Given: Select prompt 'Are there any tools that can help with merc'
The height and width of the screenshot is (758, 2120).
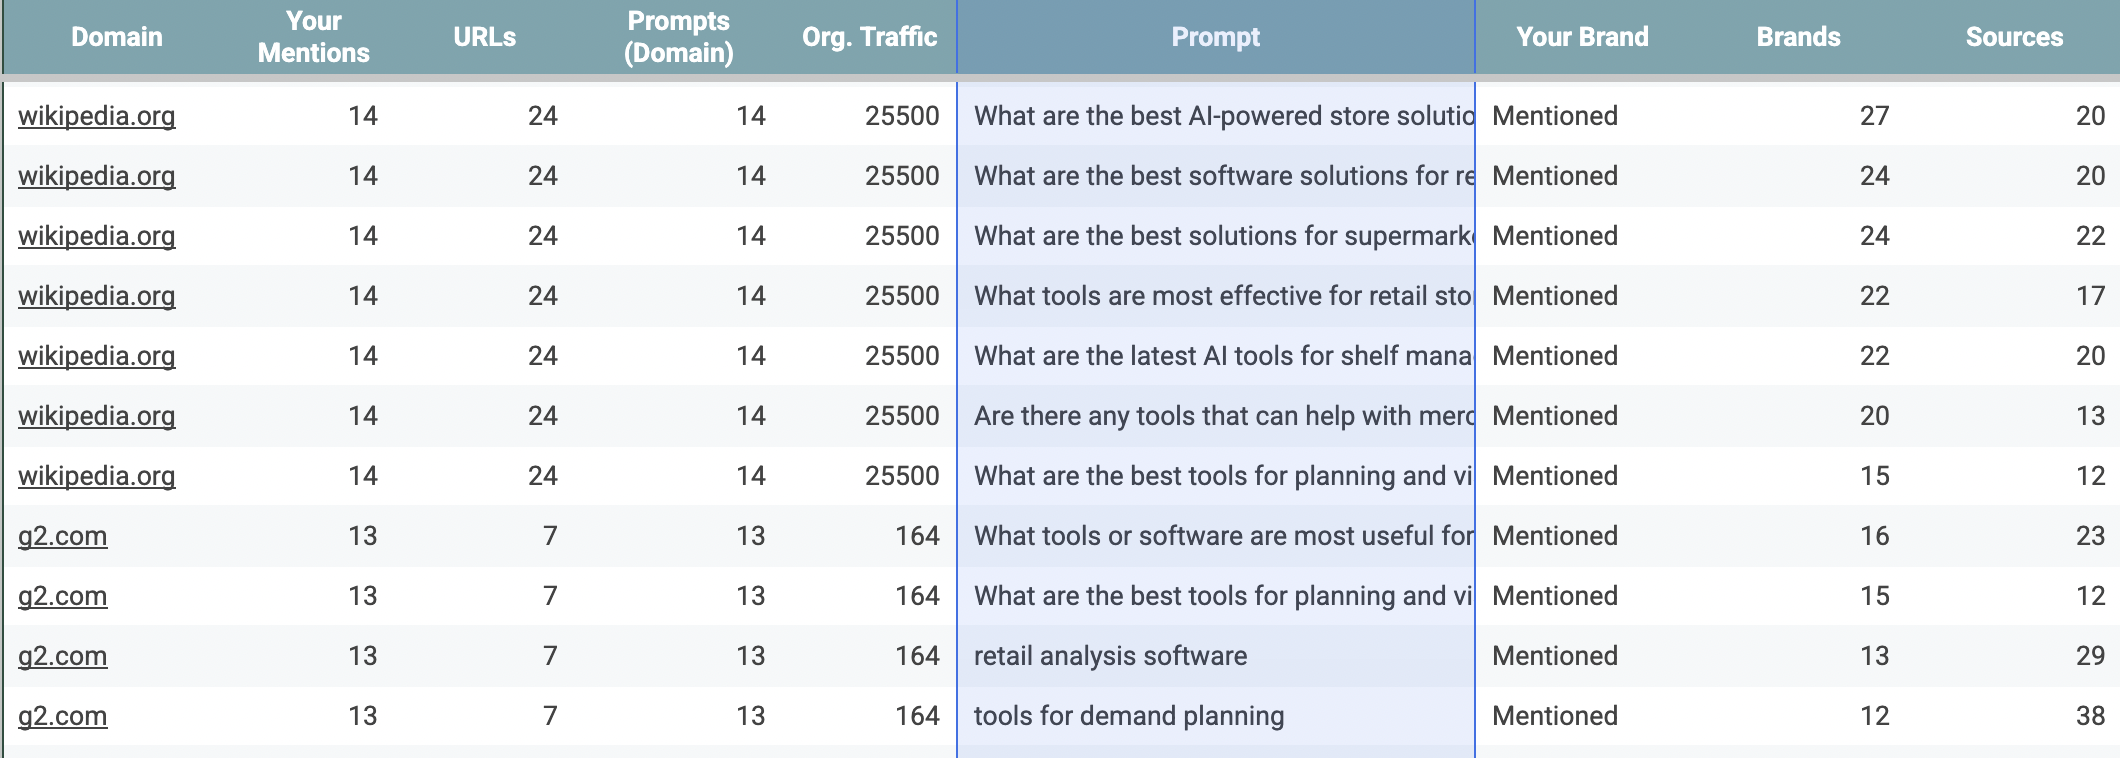Looking at the screenshot, I should point(1224,416).
